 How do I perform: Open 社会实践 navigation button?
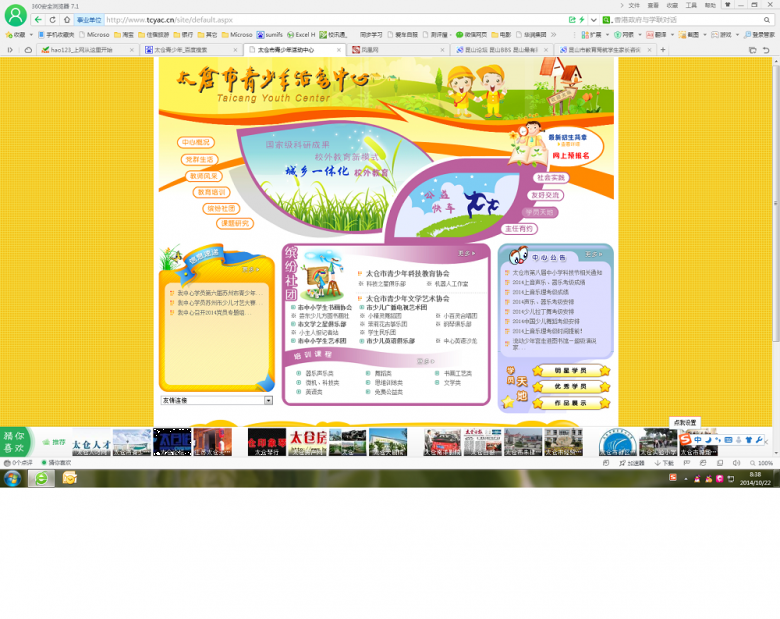(x=551, y=178)
